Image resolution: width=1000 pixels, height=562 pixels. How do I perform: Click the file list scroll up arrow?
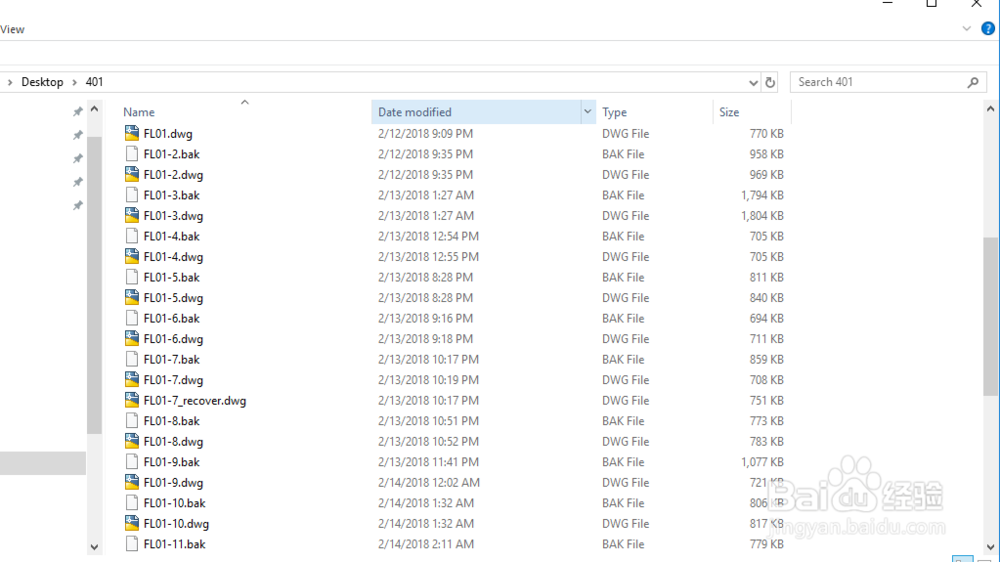pos(990,109)
